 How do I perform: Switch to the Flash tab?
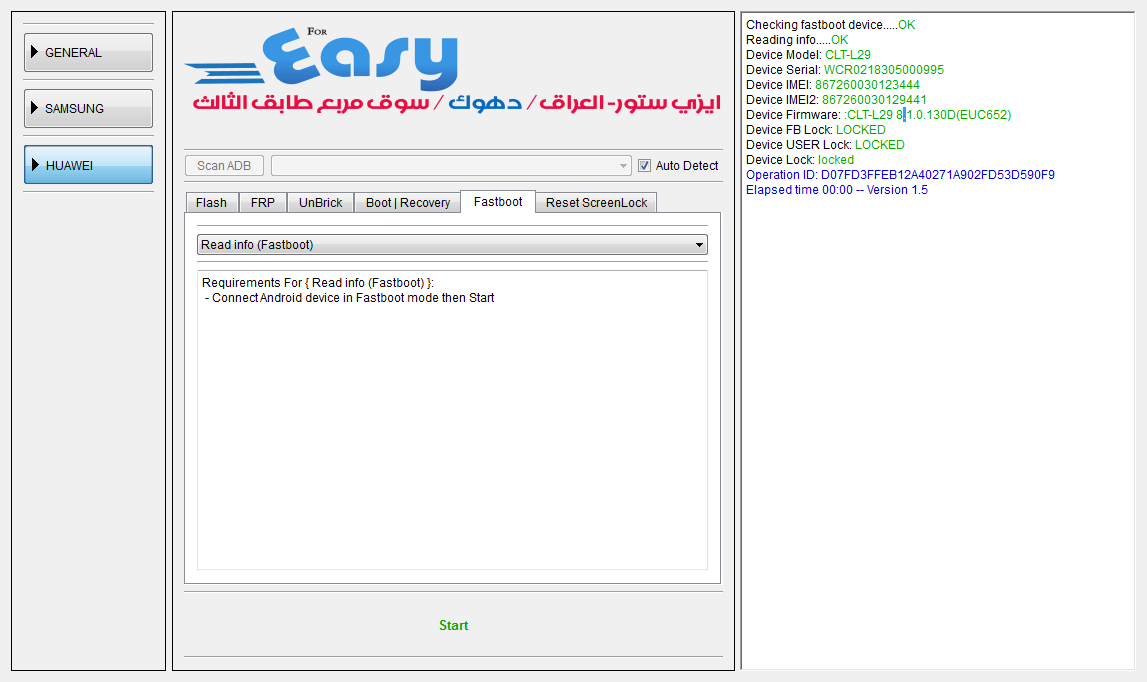click(x=211, y=203)
